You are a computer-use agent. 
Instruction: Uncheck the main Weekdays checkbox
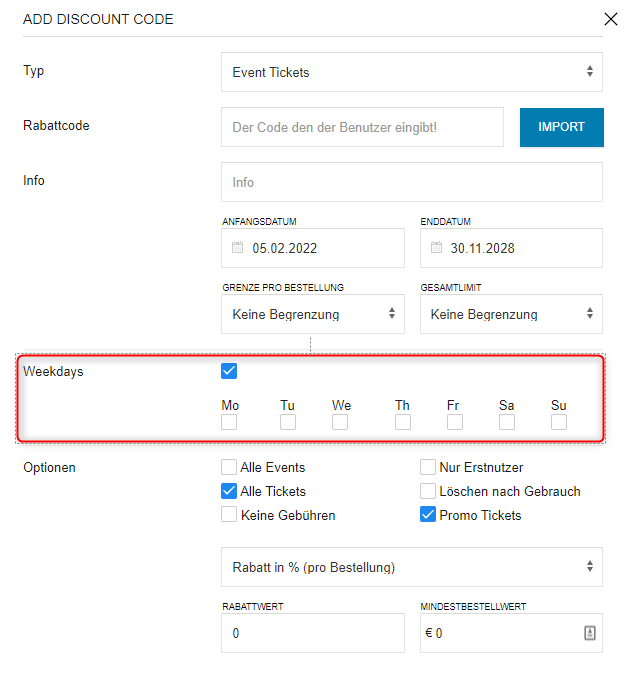(x=229, y=371)
